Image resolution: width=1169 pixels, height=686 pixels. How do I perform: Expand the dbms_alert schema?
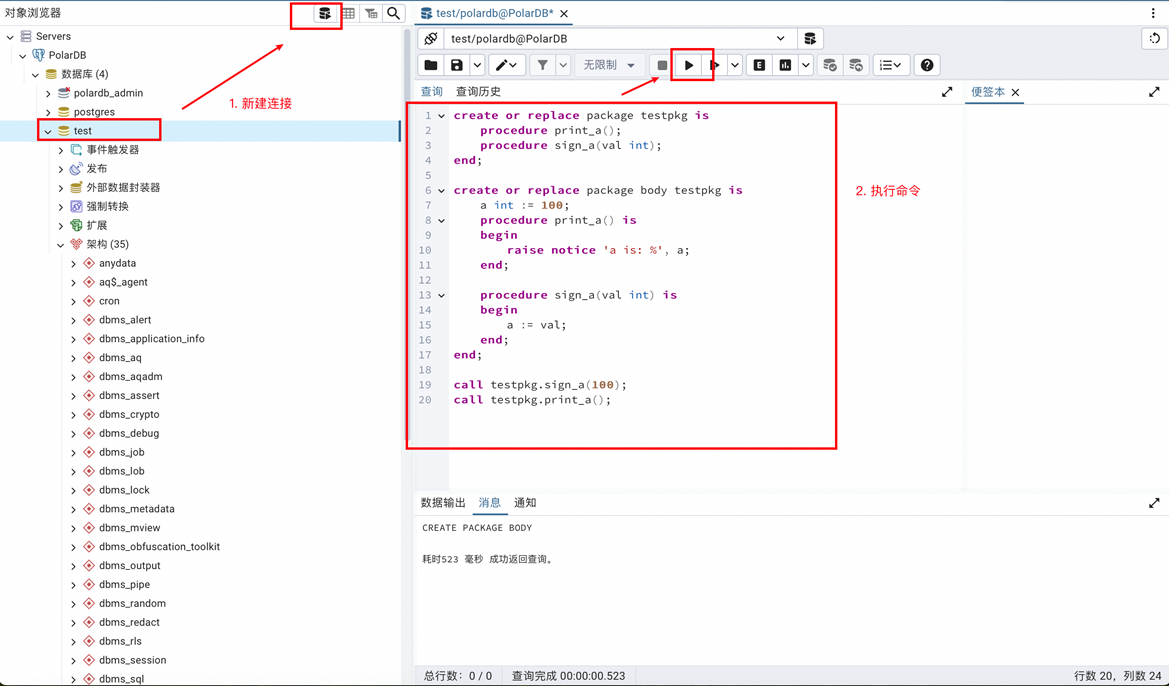click(x=73, y=320)
